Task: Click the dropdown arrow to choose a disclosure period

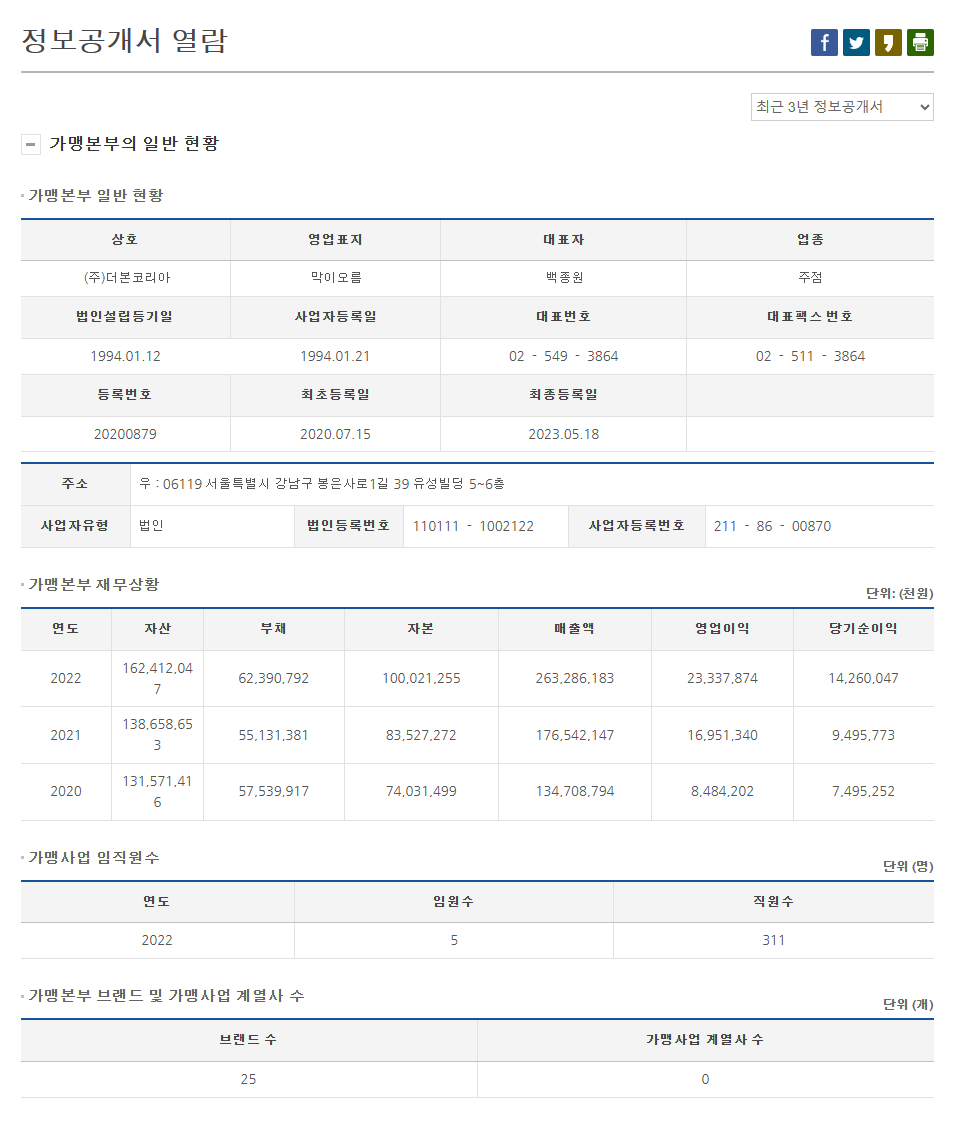Action: [925, 107]
